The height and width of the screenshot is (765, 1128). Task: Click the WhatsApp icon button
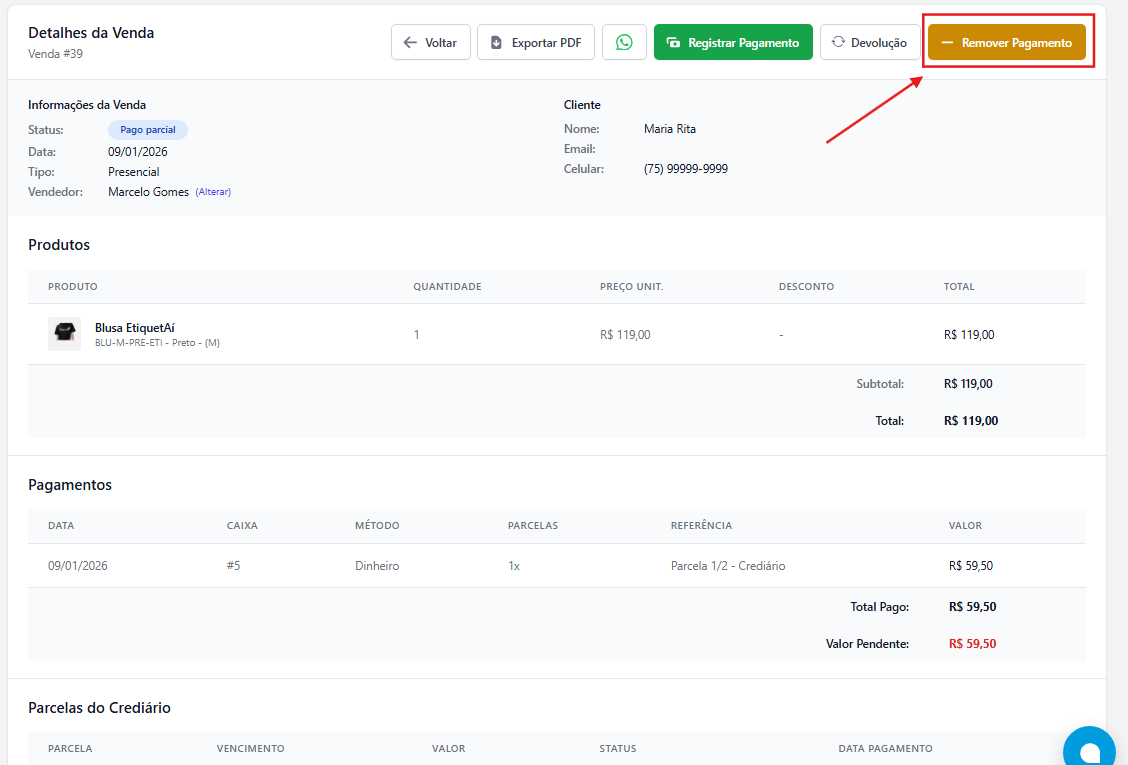click(624, 42)
